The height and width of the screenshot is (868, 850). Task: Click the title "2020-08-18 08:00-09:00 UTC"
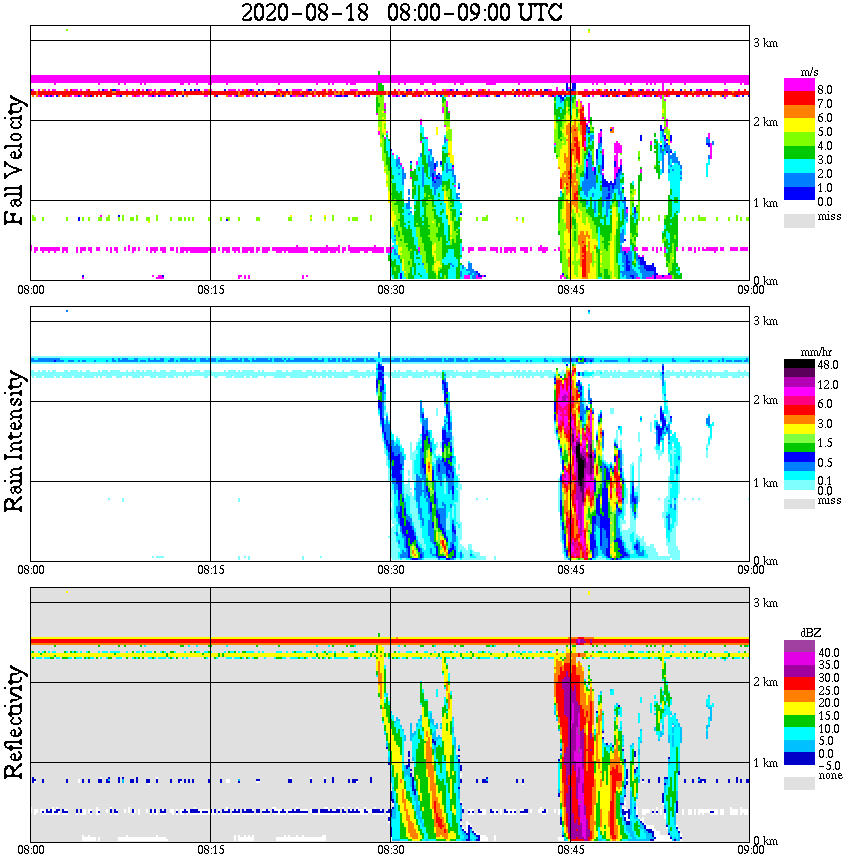tap(401, 12)
